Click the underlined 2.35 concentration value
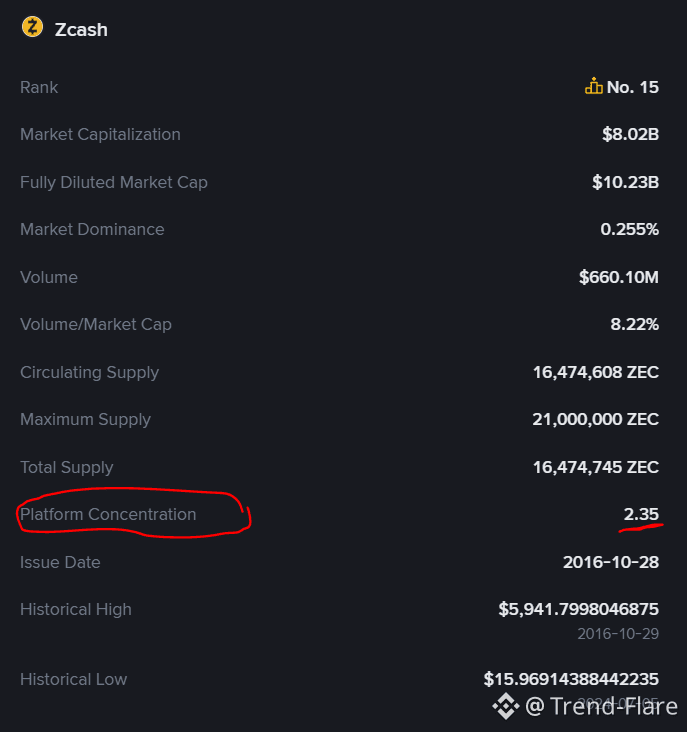 coord(641,514)
